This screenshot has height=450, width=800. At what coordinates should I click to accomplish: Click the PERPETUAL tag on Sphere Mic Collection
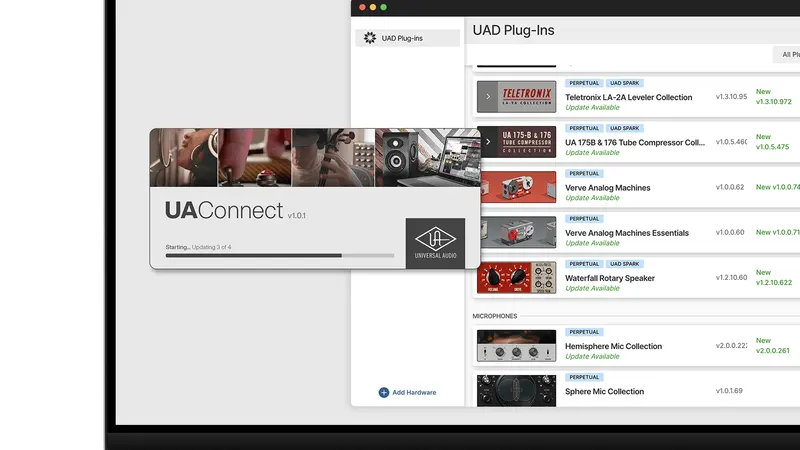click(584, 378)
